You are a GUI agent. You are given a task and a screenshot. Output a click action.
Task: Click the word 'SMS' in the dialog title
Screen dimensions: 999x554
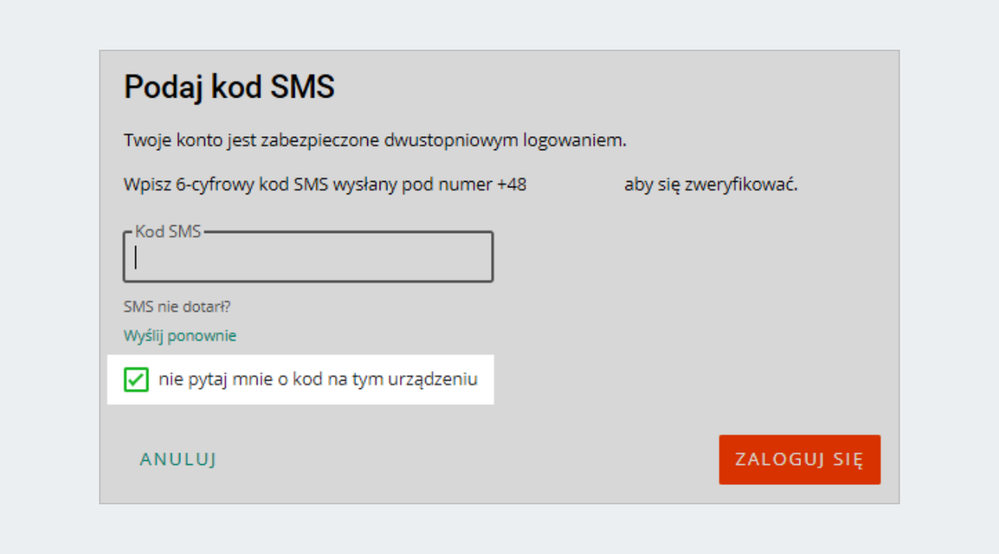(302, 87)
